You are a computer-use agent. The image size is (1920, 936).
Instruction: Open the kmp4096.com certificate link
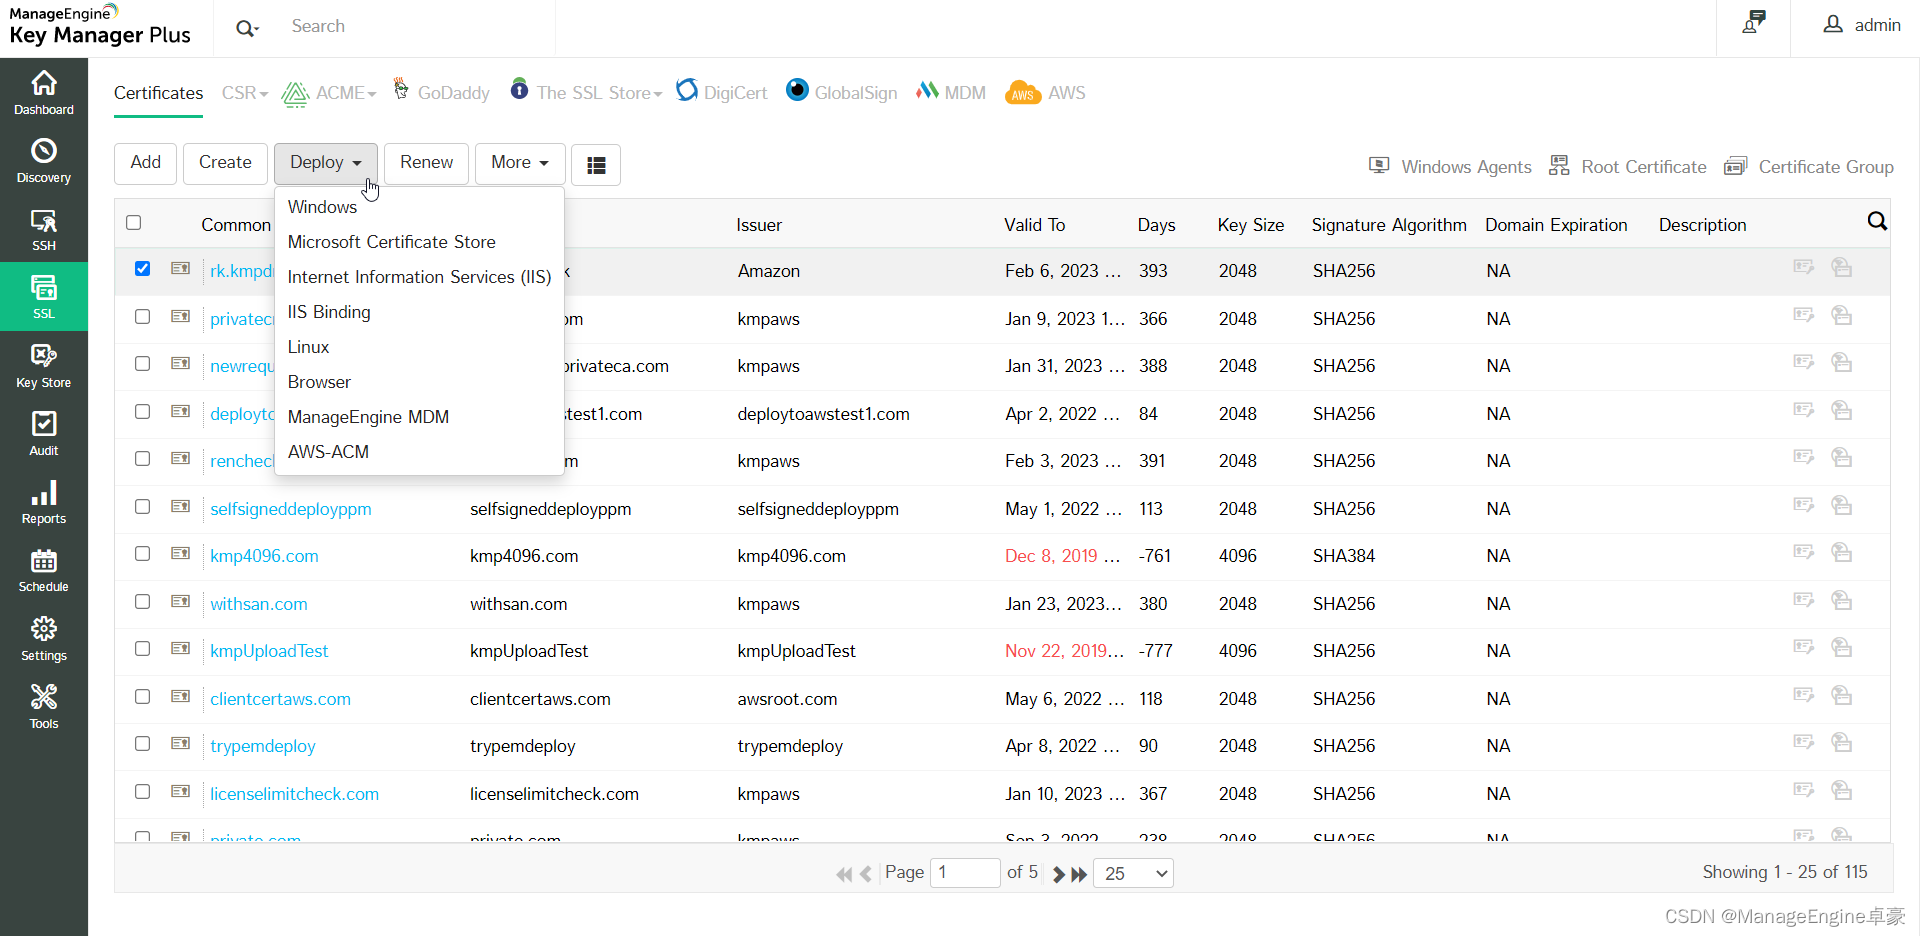click(x=264, y=556)
